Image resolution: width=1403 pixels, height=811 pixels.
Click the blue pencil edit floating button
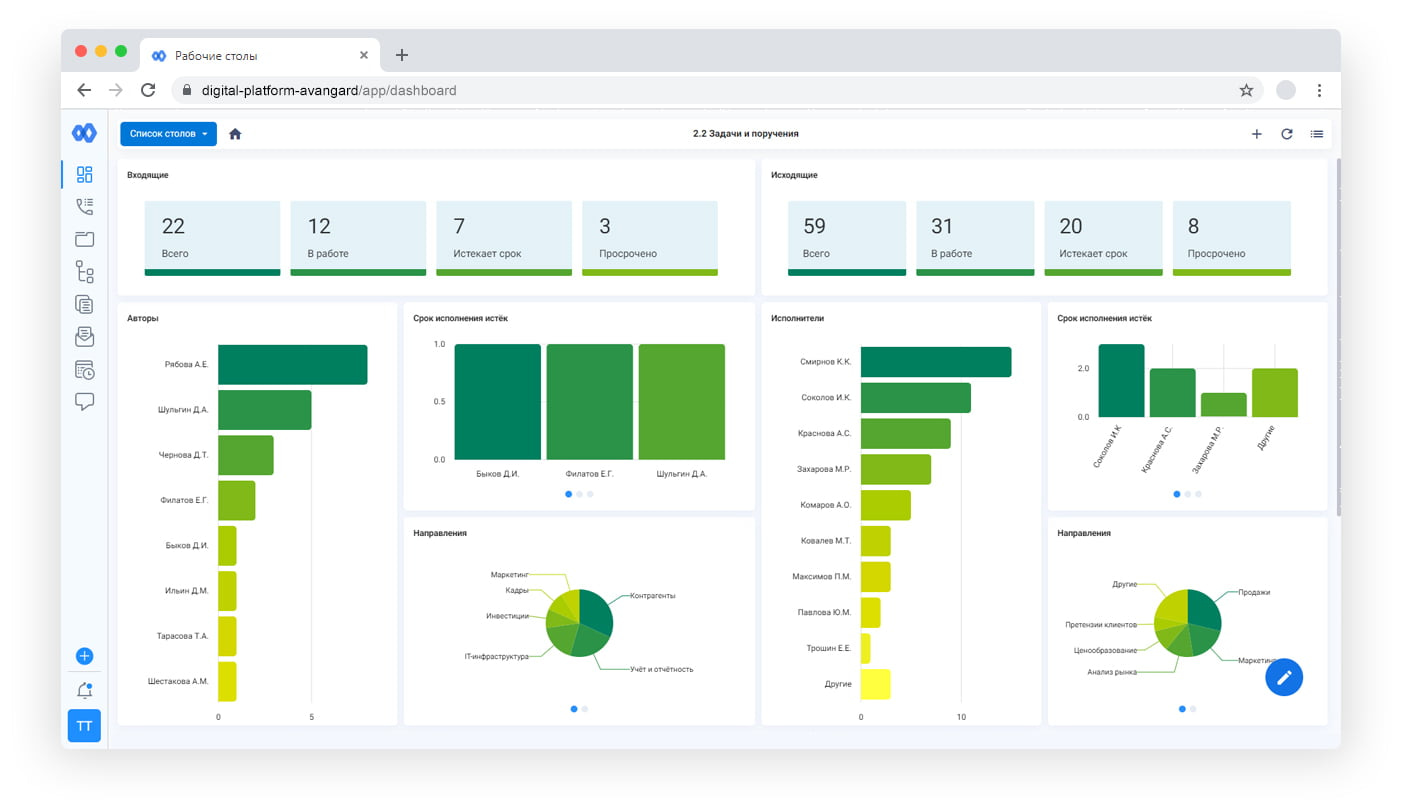click(x=1284, y=677)
